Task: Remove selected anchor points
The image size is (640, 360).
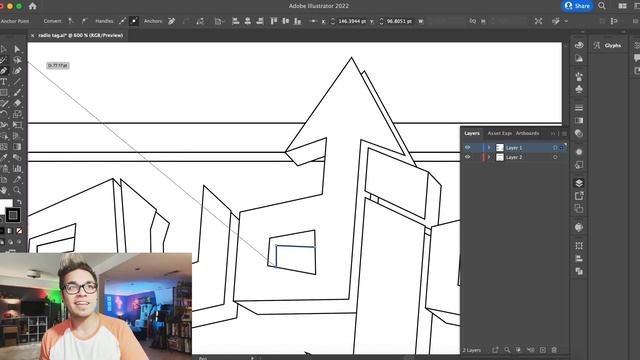Action: click(172, 21)
